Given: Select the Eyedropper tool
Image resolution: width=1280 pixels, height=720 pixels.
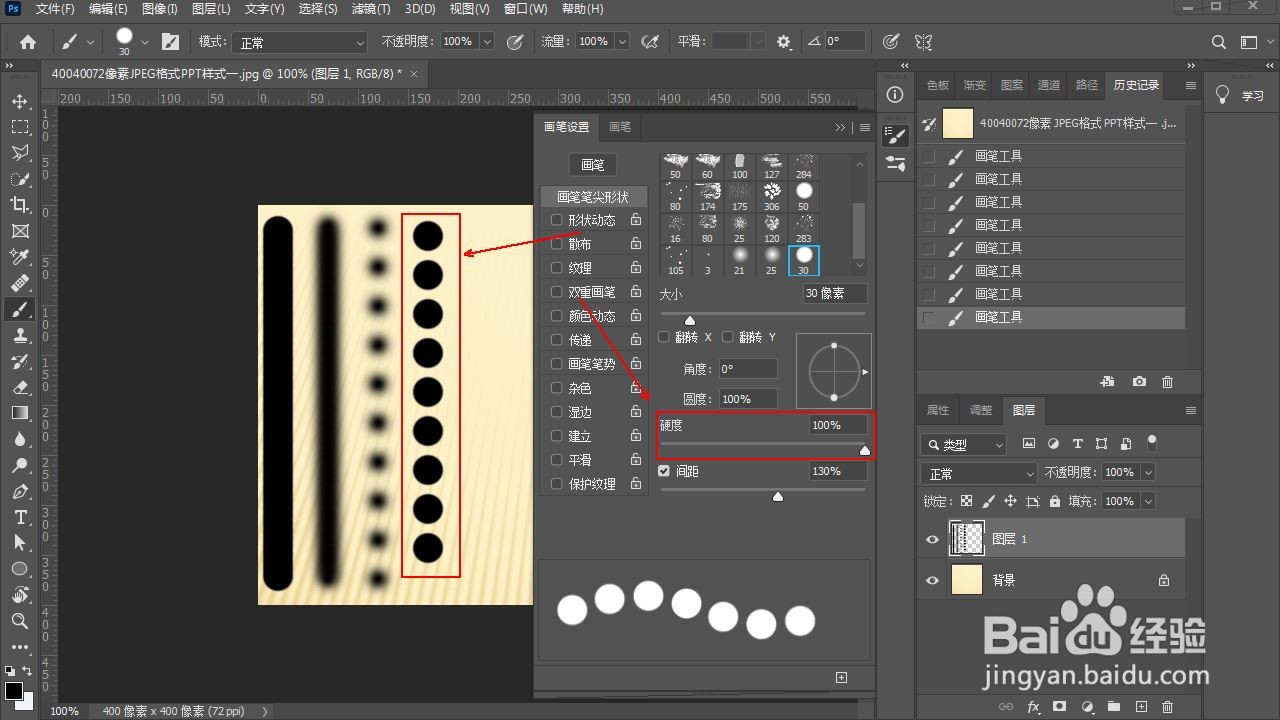Looking at the screenshot, I should pyautogui.click(x=20, y=257).
